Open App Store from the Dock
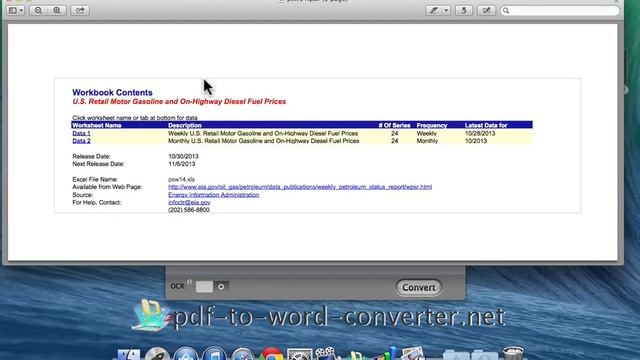640x360 pixels. [186, 355]
